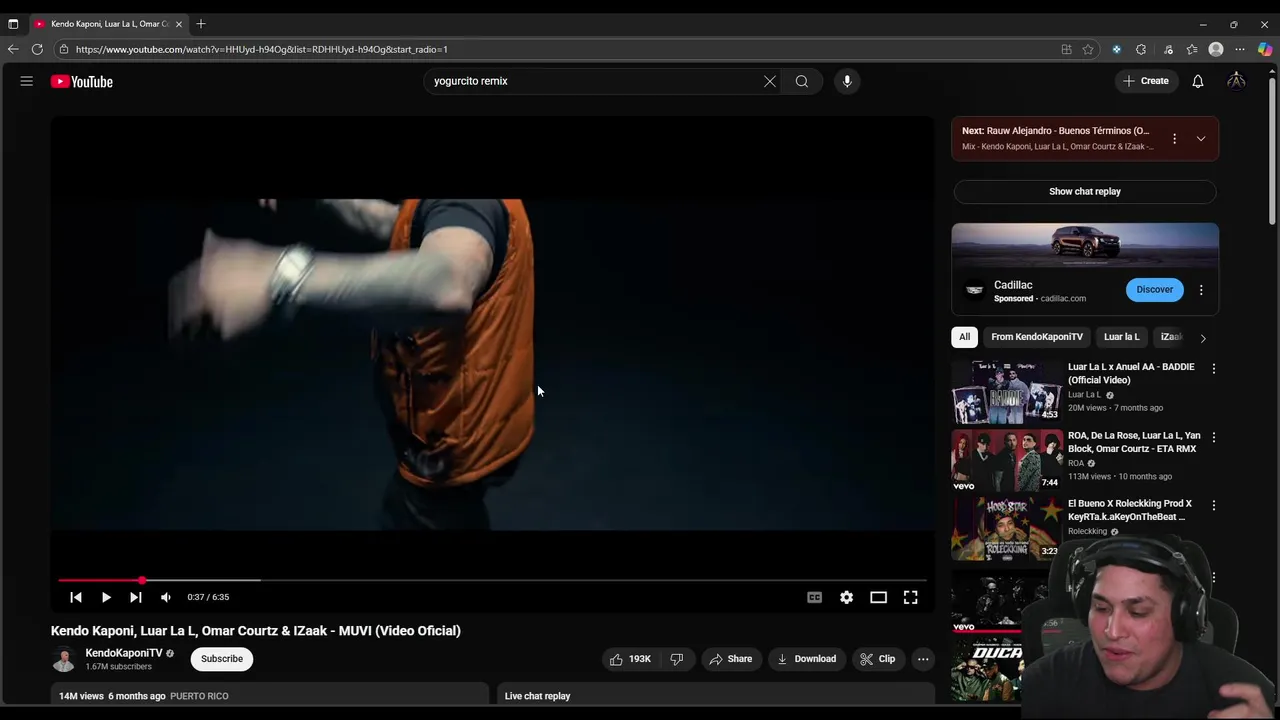1280x720 pixels.
Task: Dislike this video
Action: pyautogui.click(x=677, y=659)
